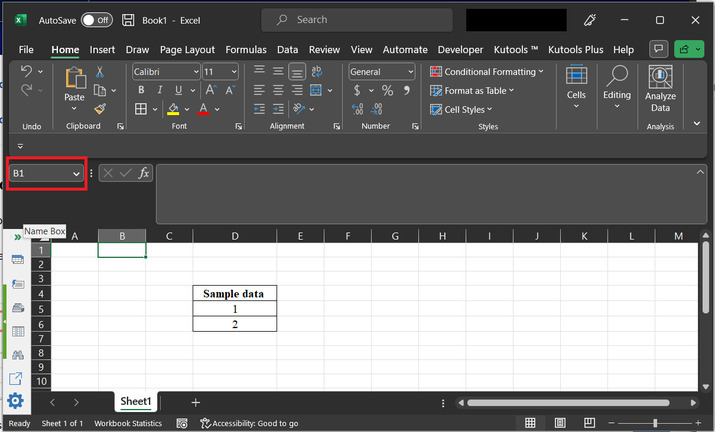Apply Accounting dollar format
Image resolution: width=715 pixels, height=432 pixels.
coord(357,90)
